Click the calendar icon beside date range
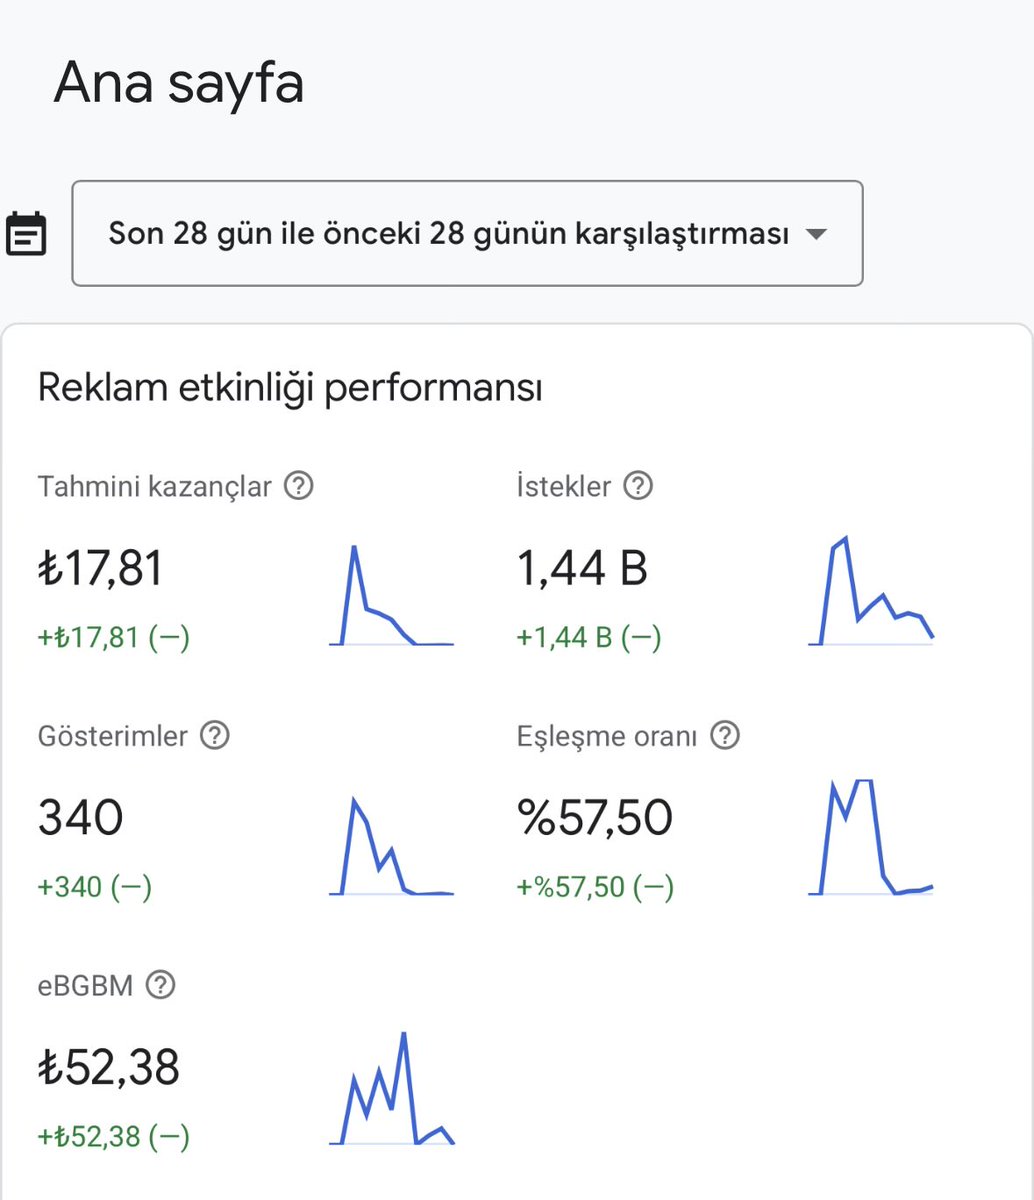1034x1200 pixels. click(26, 234)
